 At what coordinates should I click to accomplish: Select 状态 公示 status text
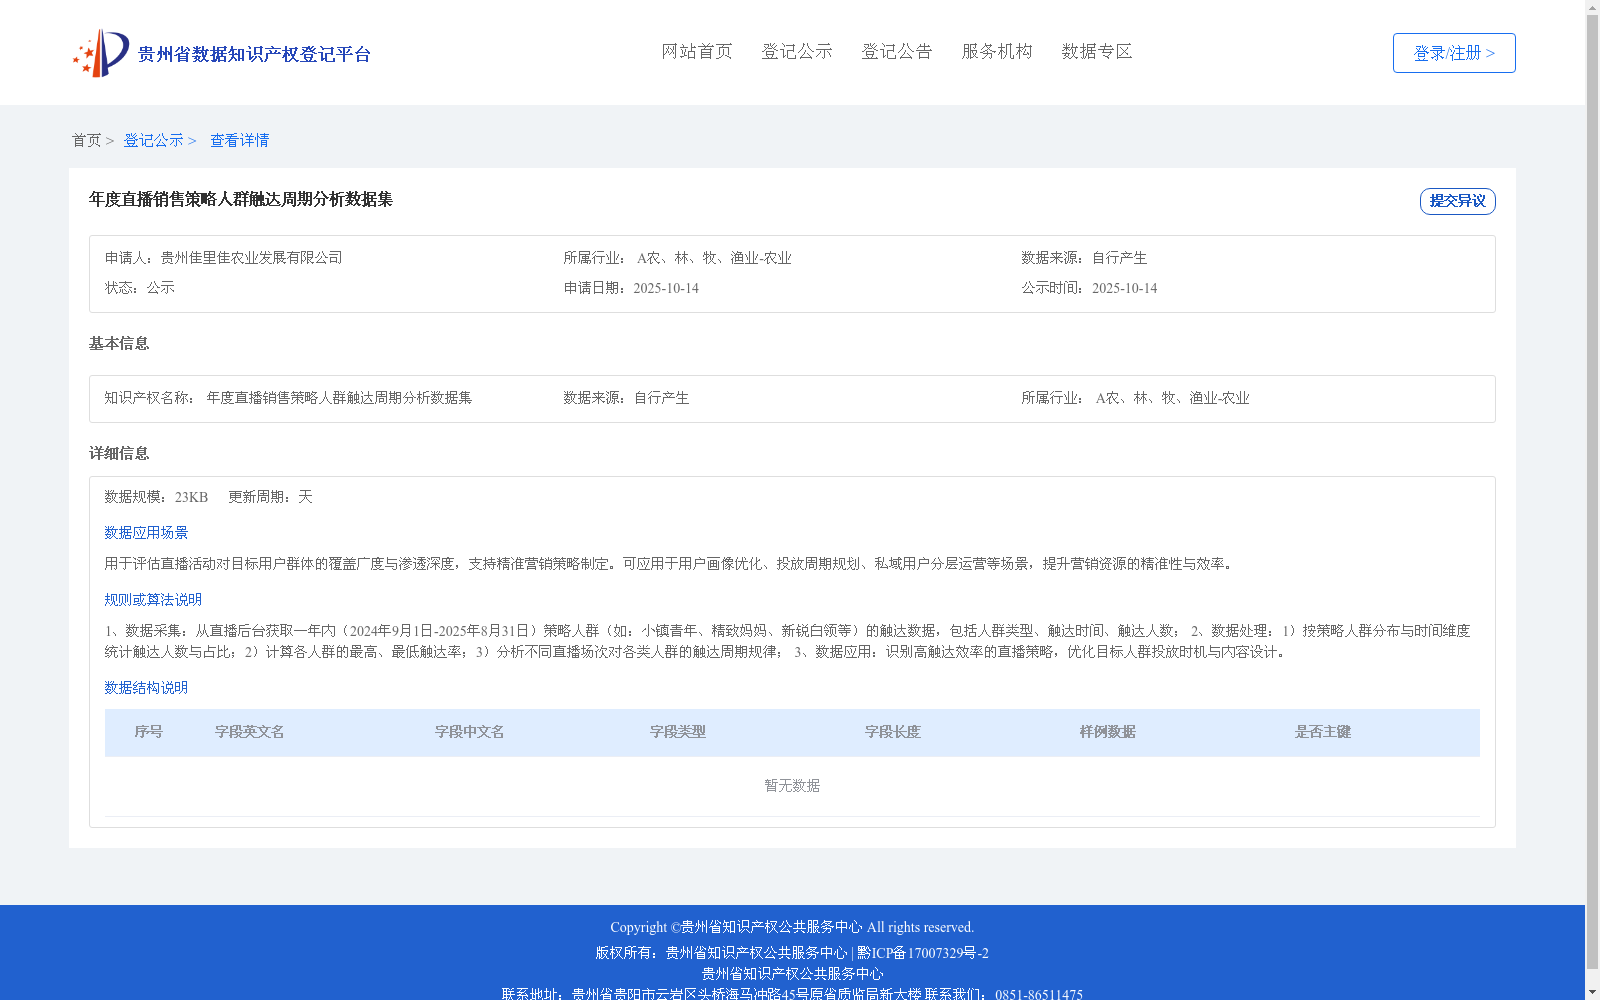click(161, 288)
